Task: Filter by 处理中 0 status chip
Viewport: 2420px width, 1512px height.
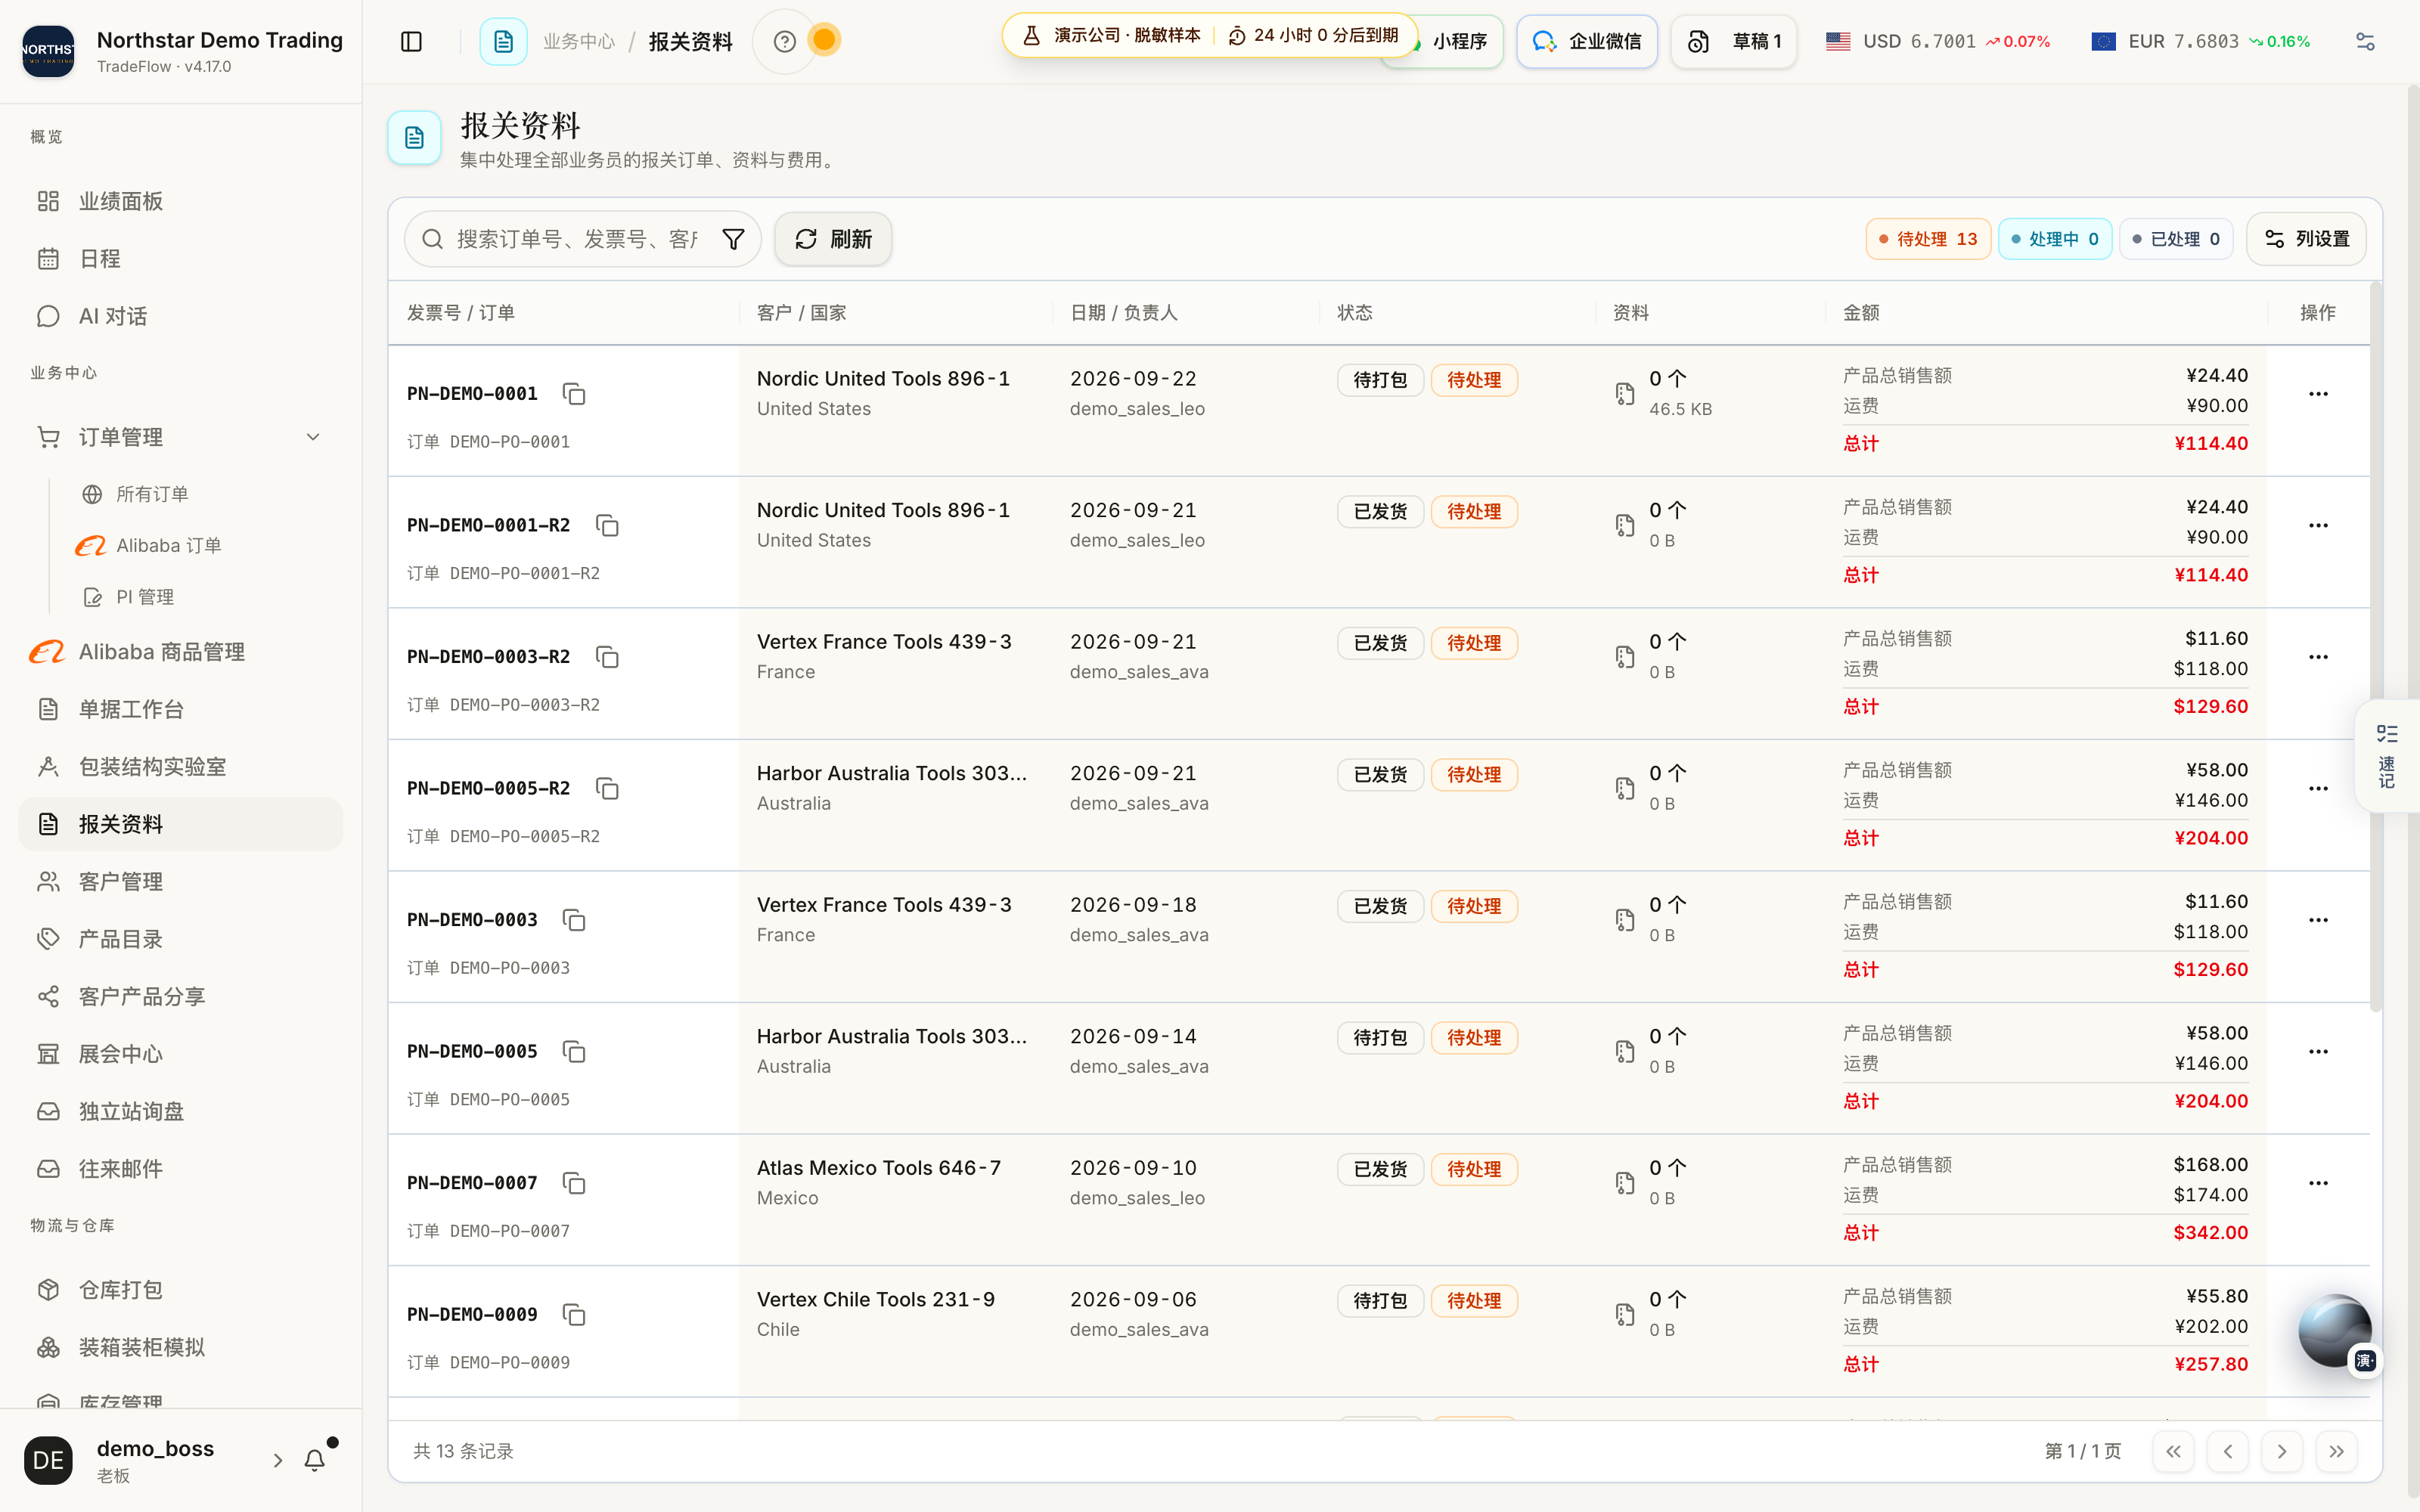Action: (2054, 239)
